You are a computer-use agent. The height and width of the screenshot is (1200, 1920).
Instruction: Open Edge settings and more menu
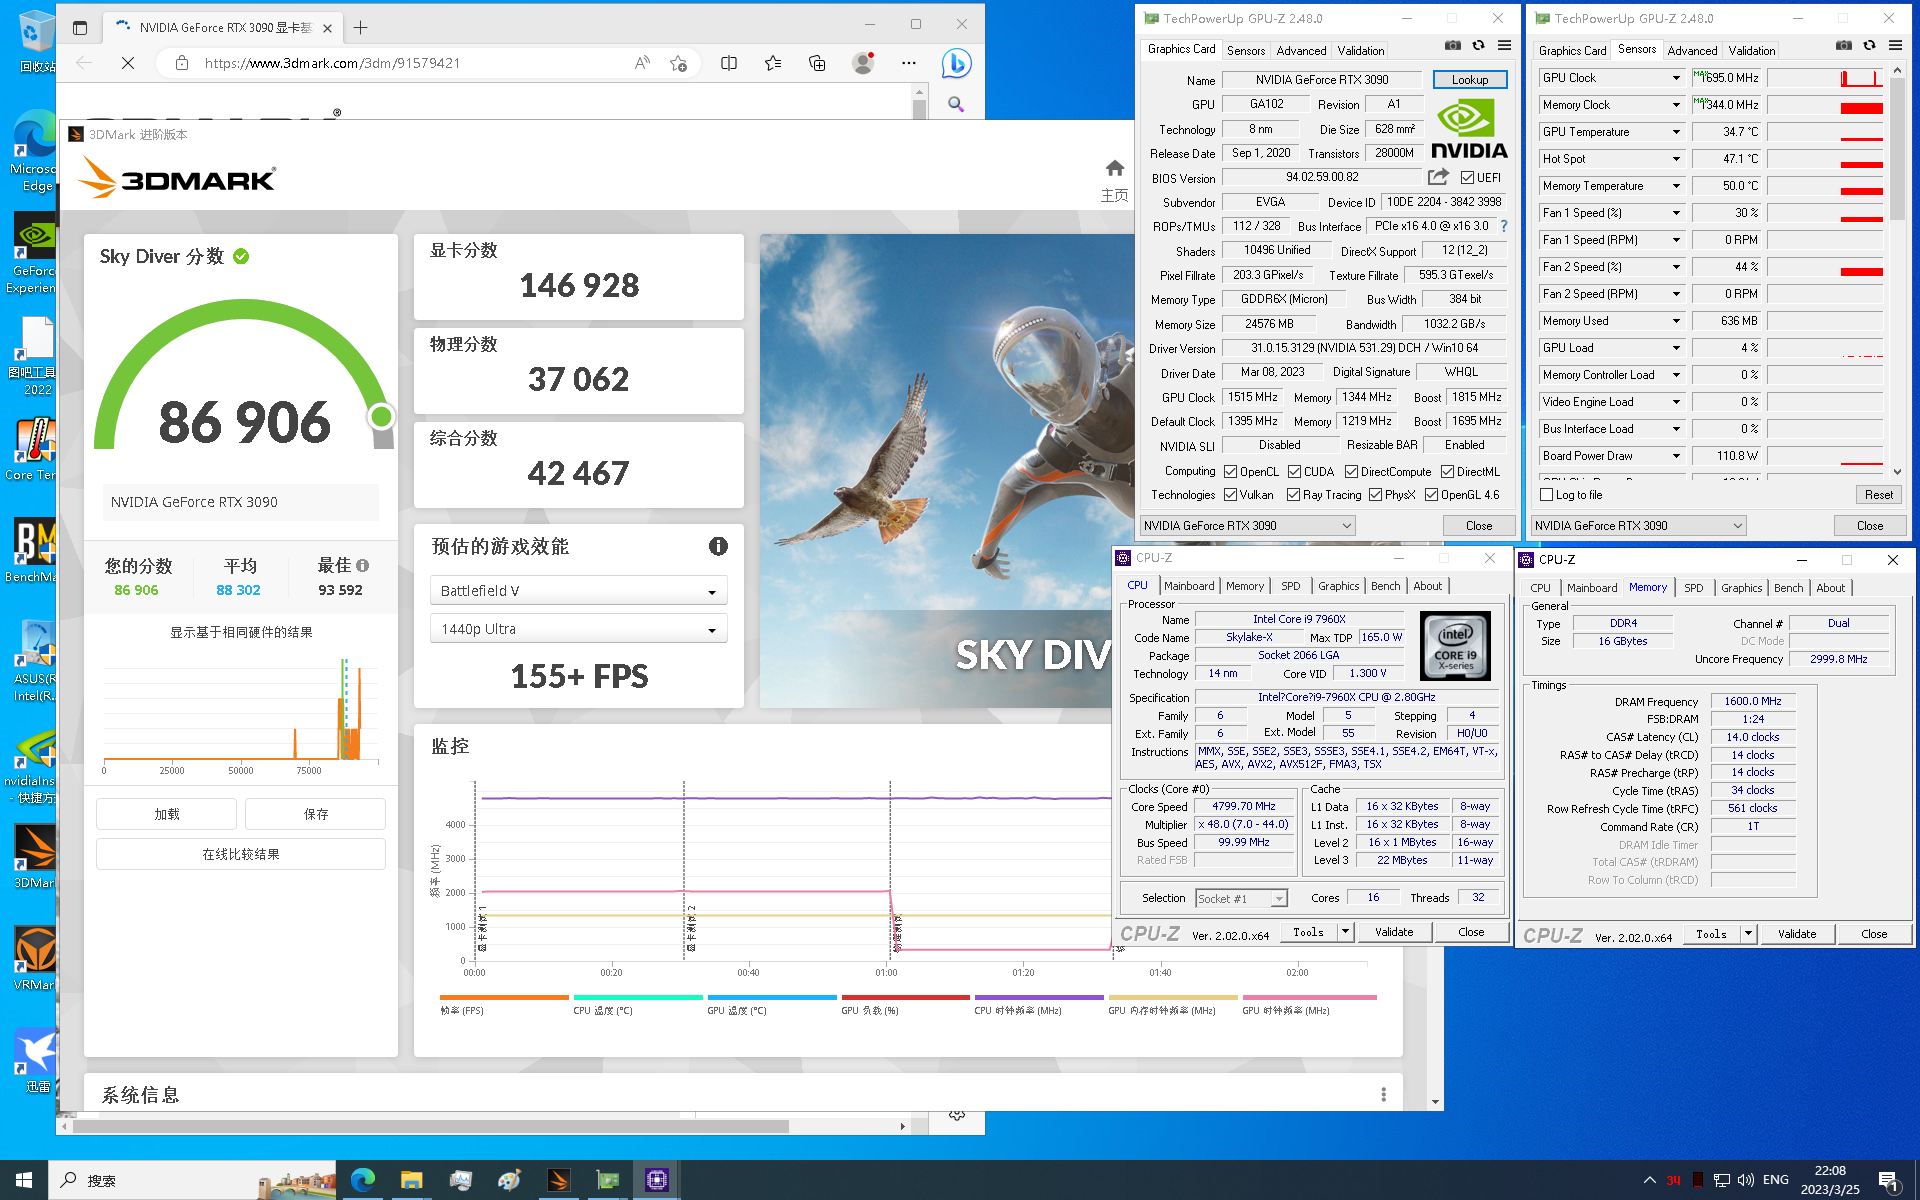[x=908, y=63]
